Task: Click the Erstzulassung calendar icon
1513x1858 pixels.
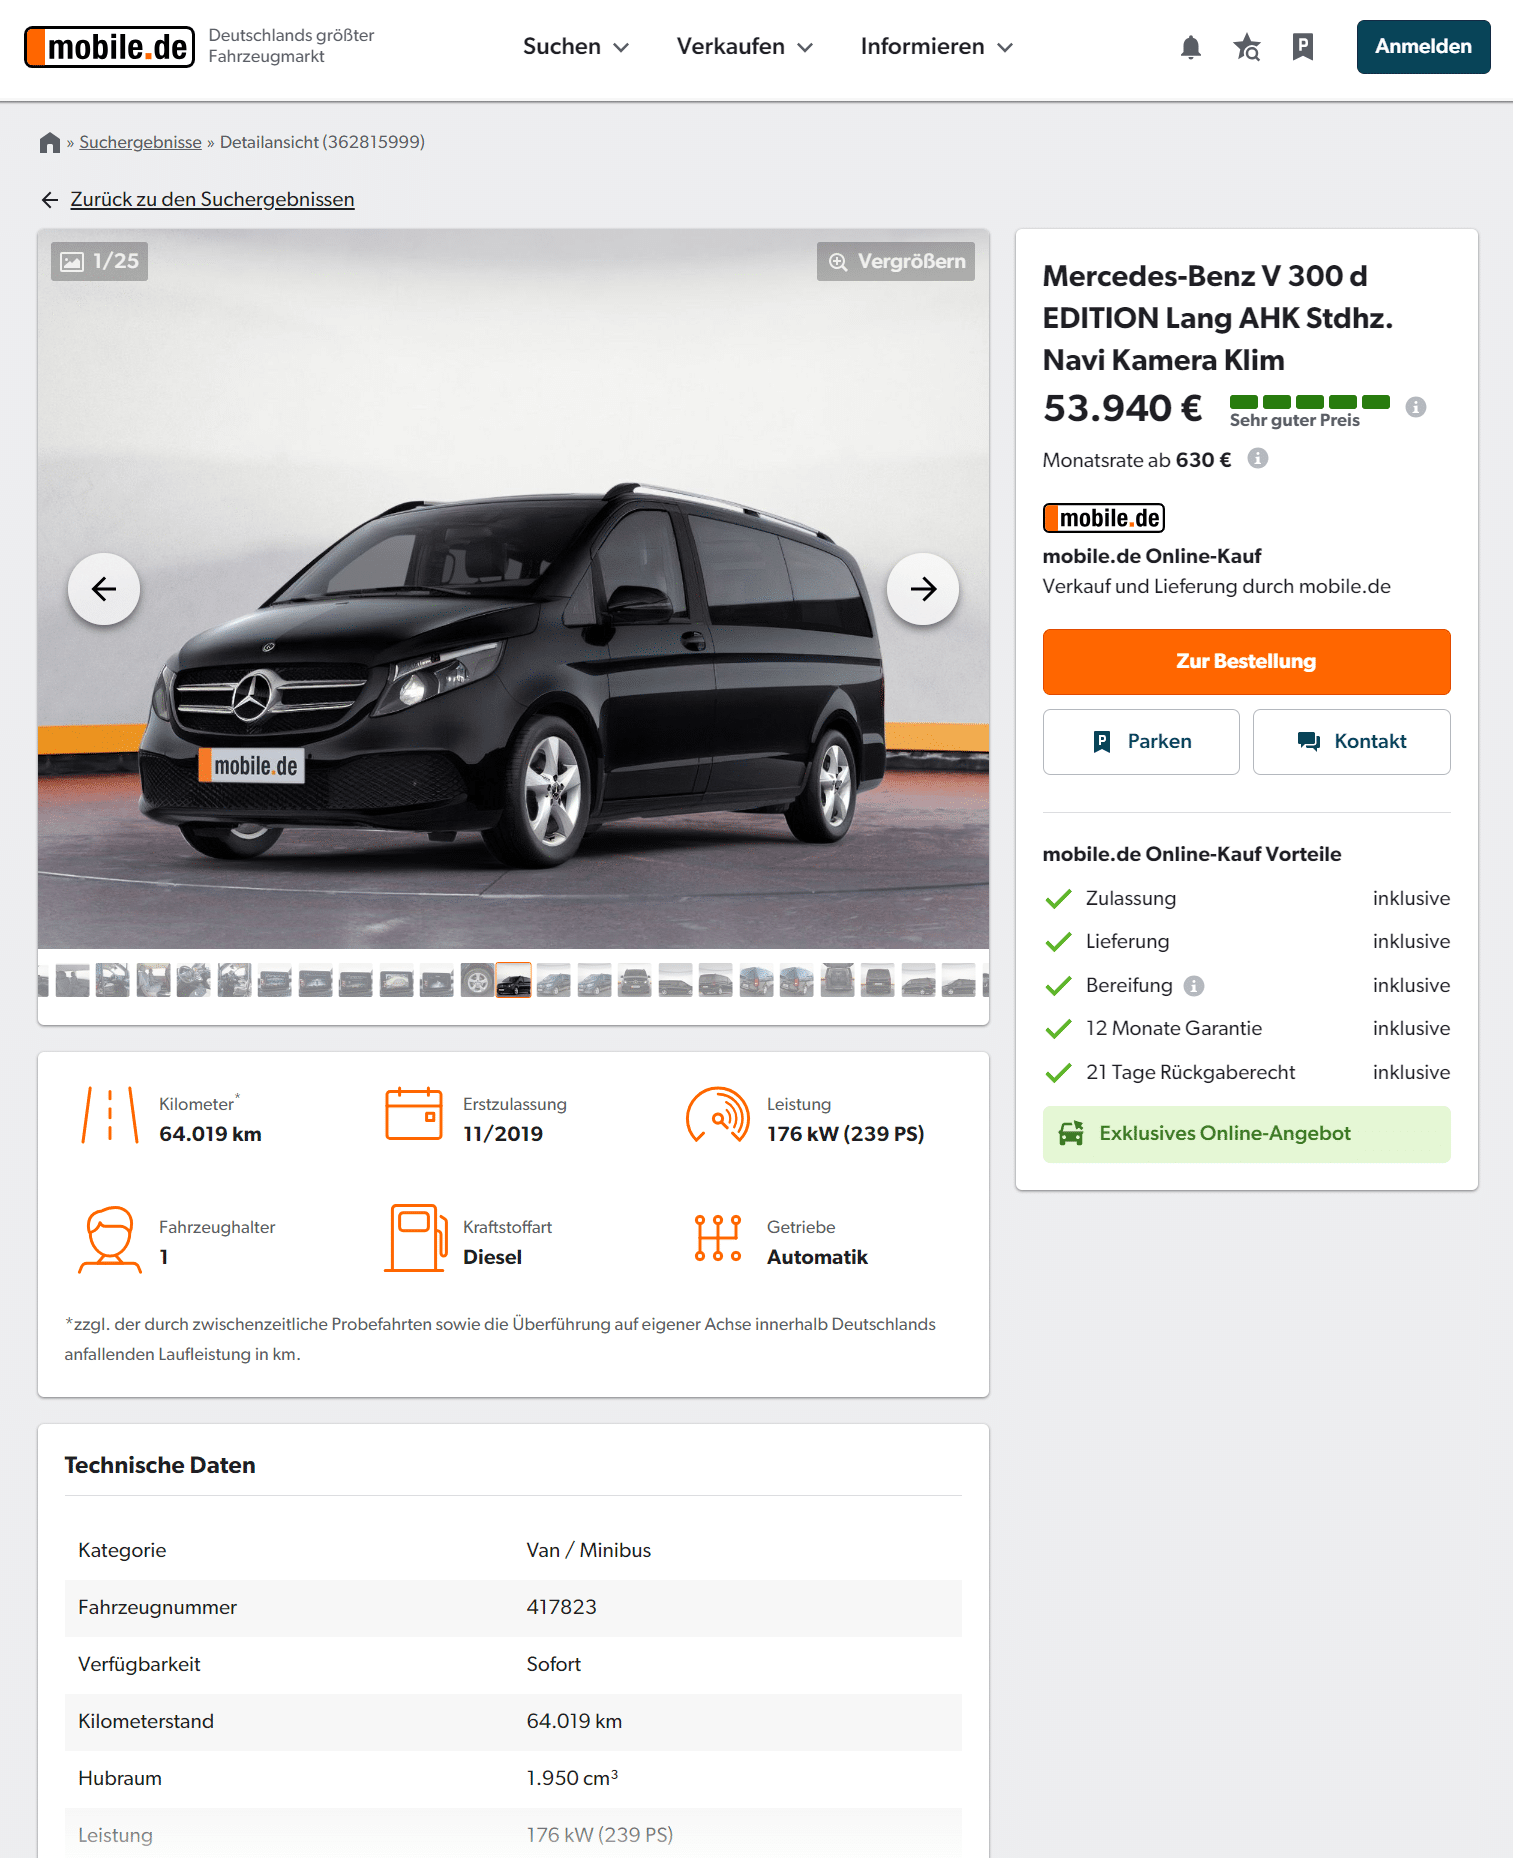Action: [414, 1114]
